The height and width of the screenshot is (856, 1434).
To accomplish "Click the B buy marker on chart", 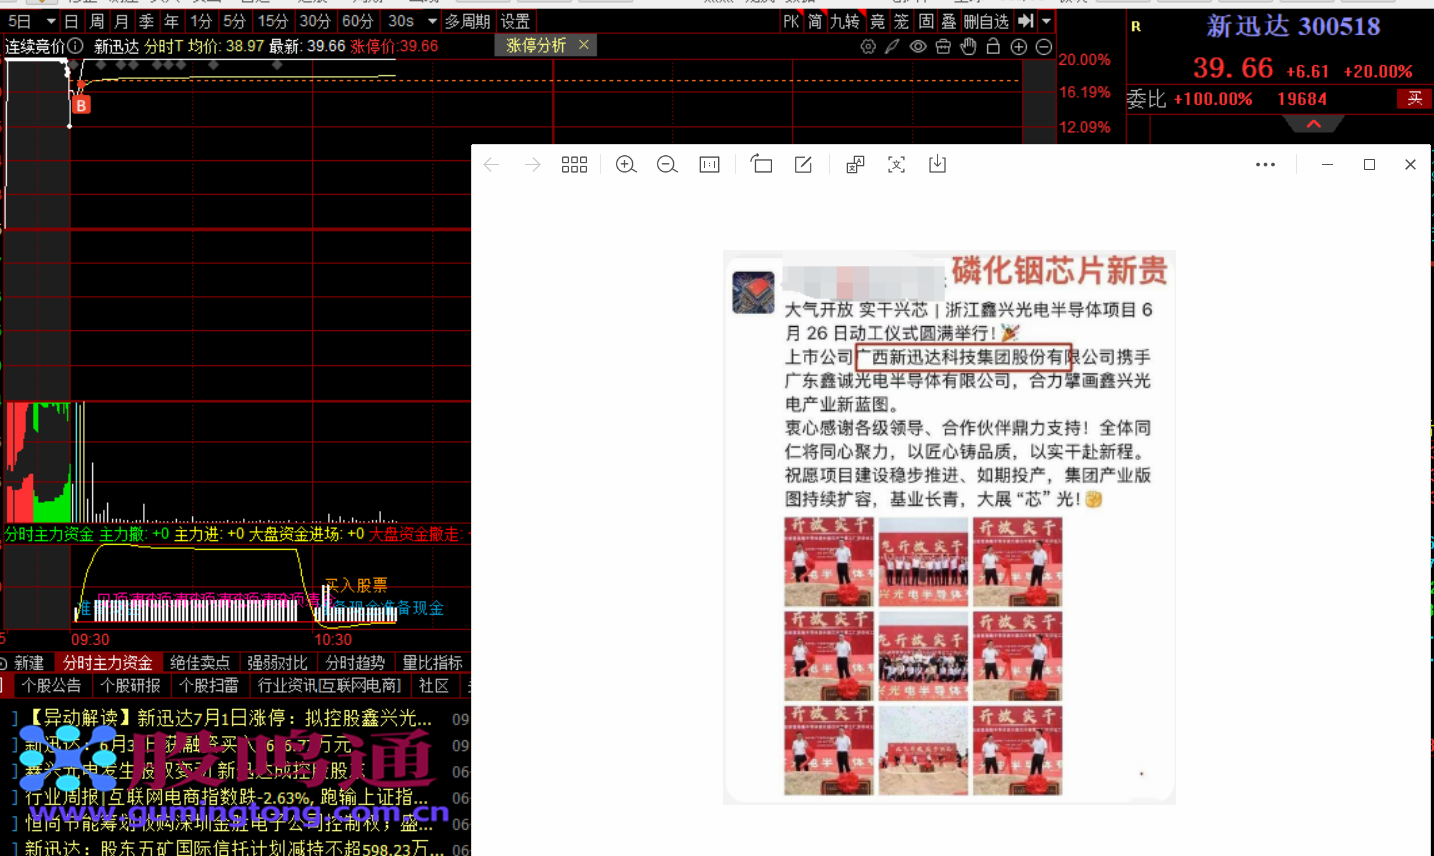I will click(x=82, y=105).
